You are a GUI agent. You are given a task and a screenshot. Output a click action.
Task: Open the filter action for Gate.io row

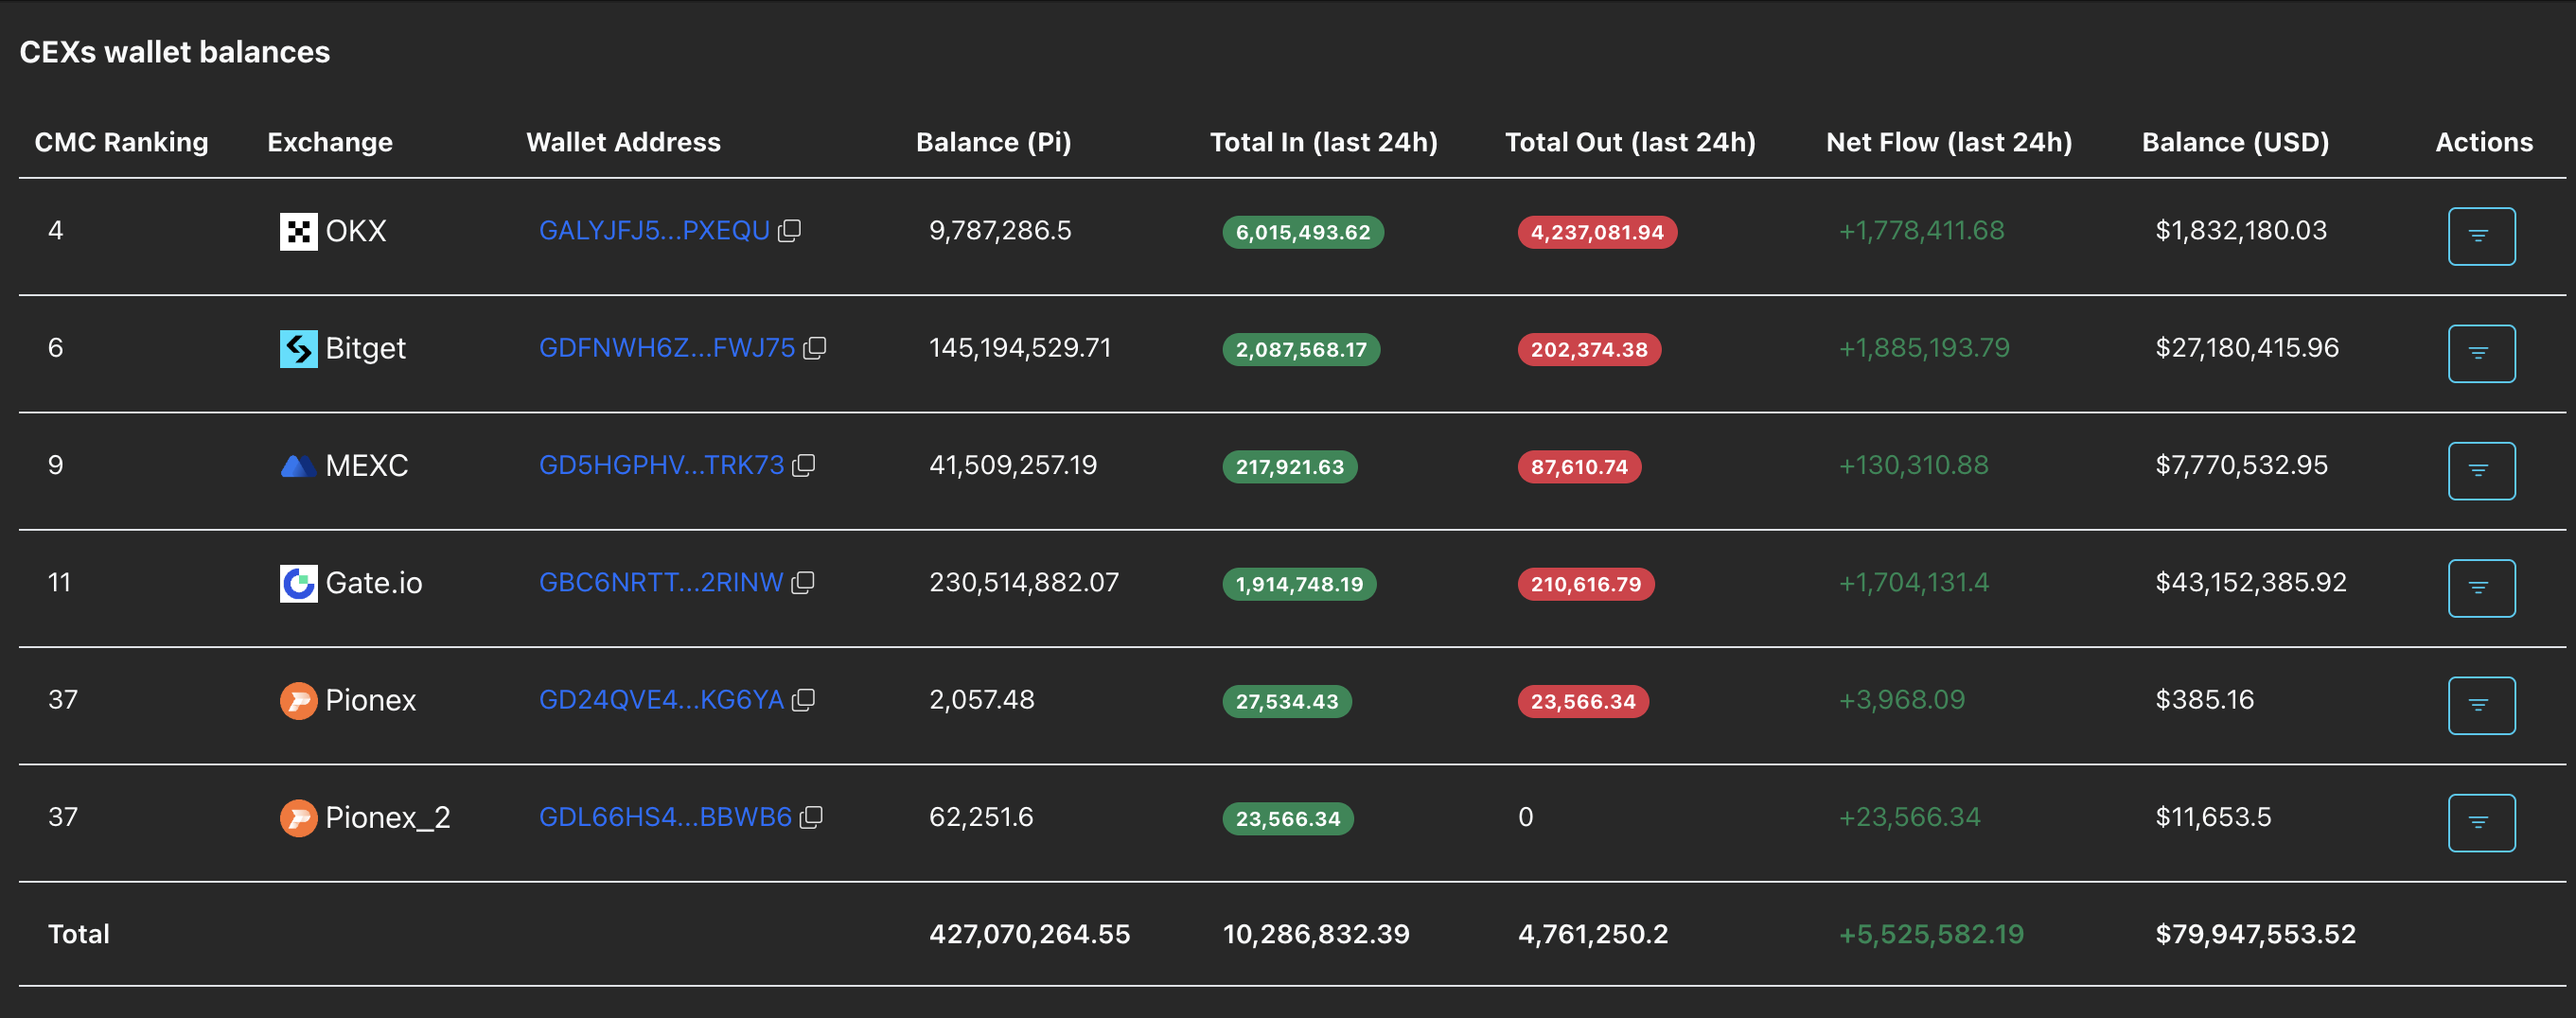coord(2480,588)
